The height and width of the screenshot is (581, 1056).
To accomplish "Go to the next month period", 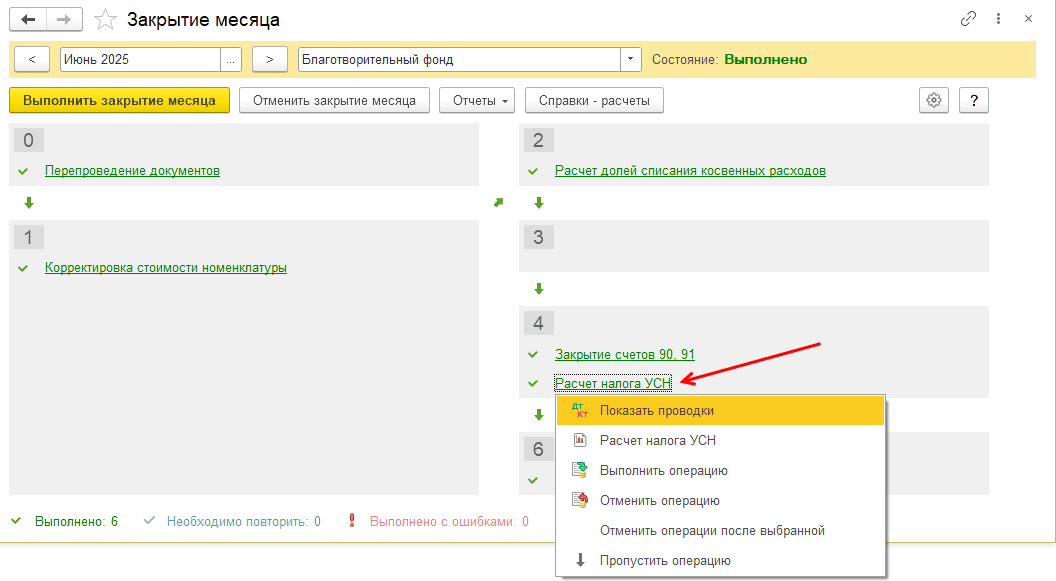I will pyautogui.click(x=270, y=59).
